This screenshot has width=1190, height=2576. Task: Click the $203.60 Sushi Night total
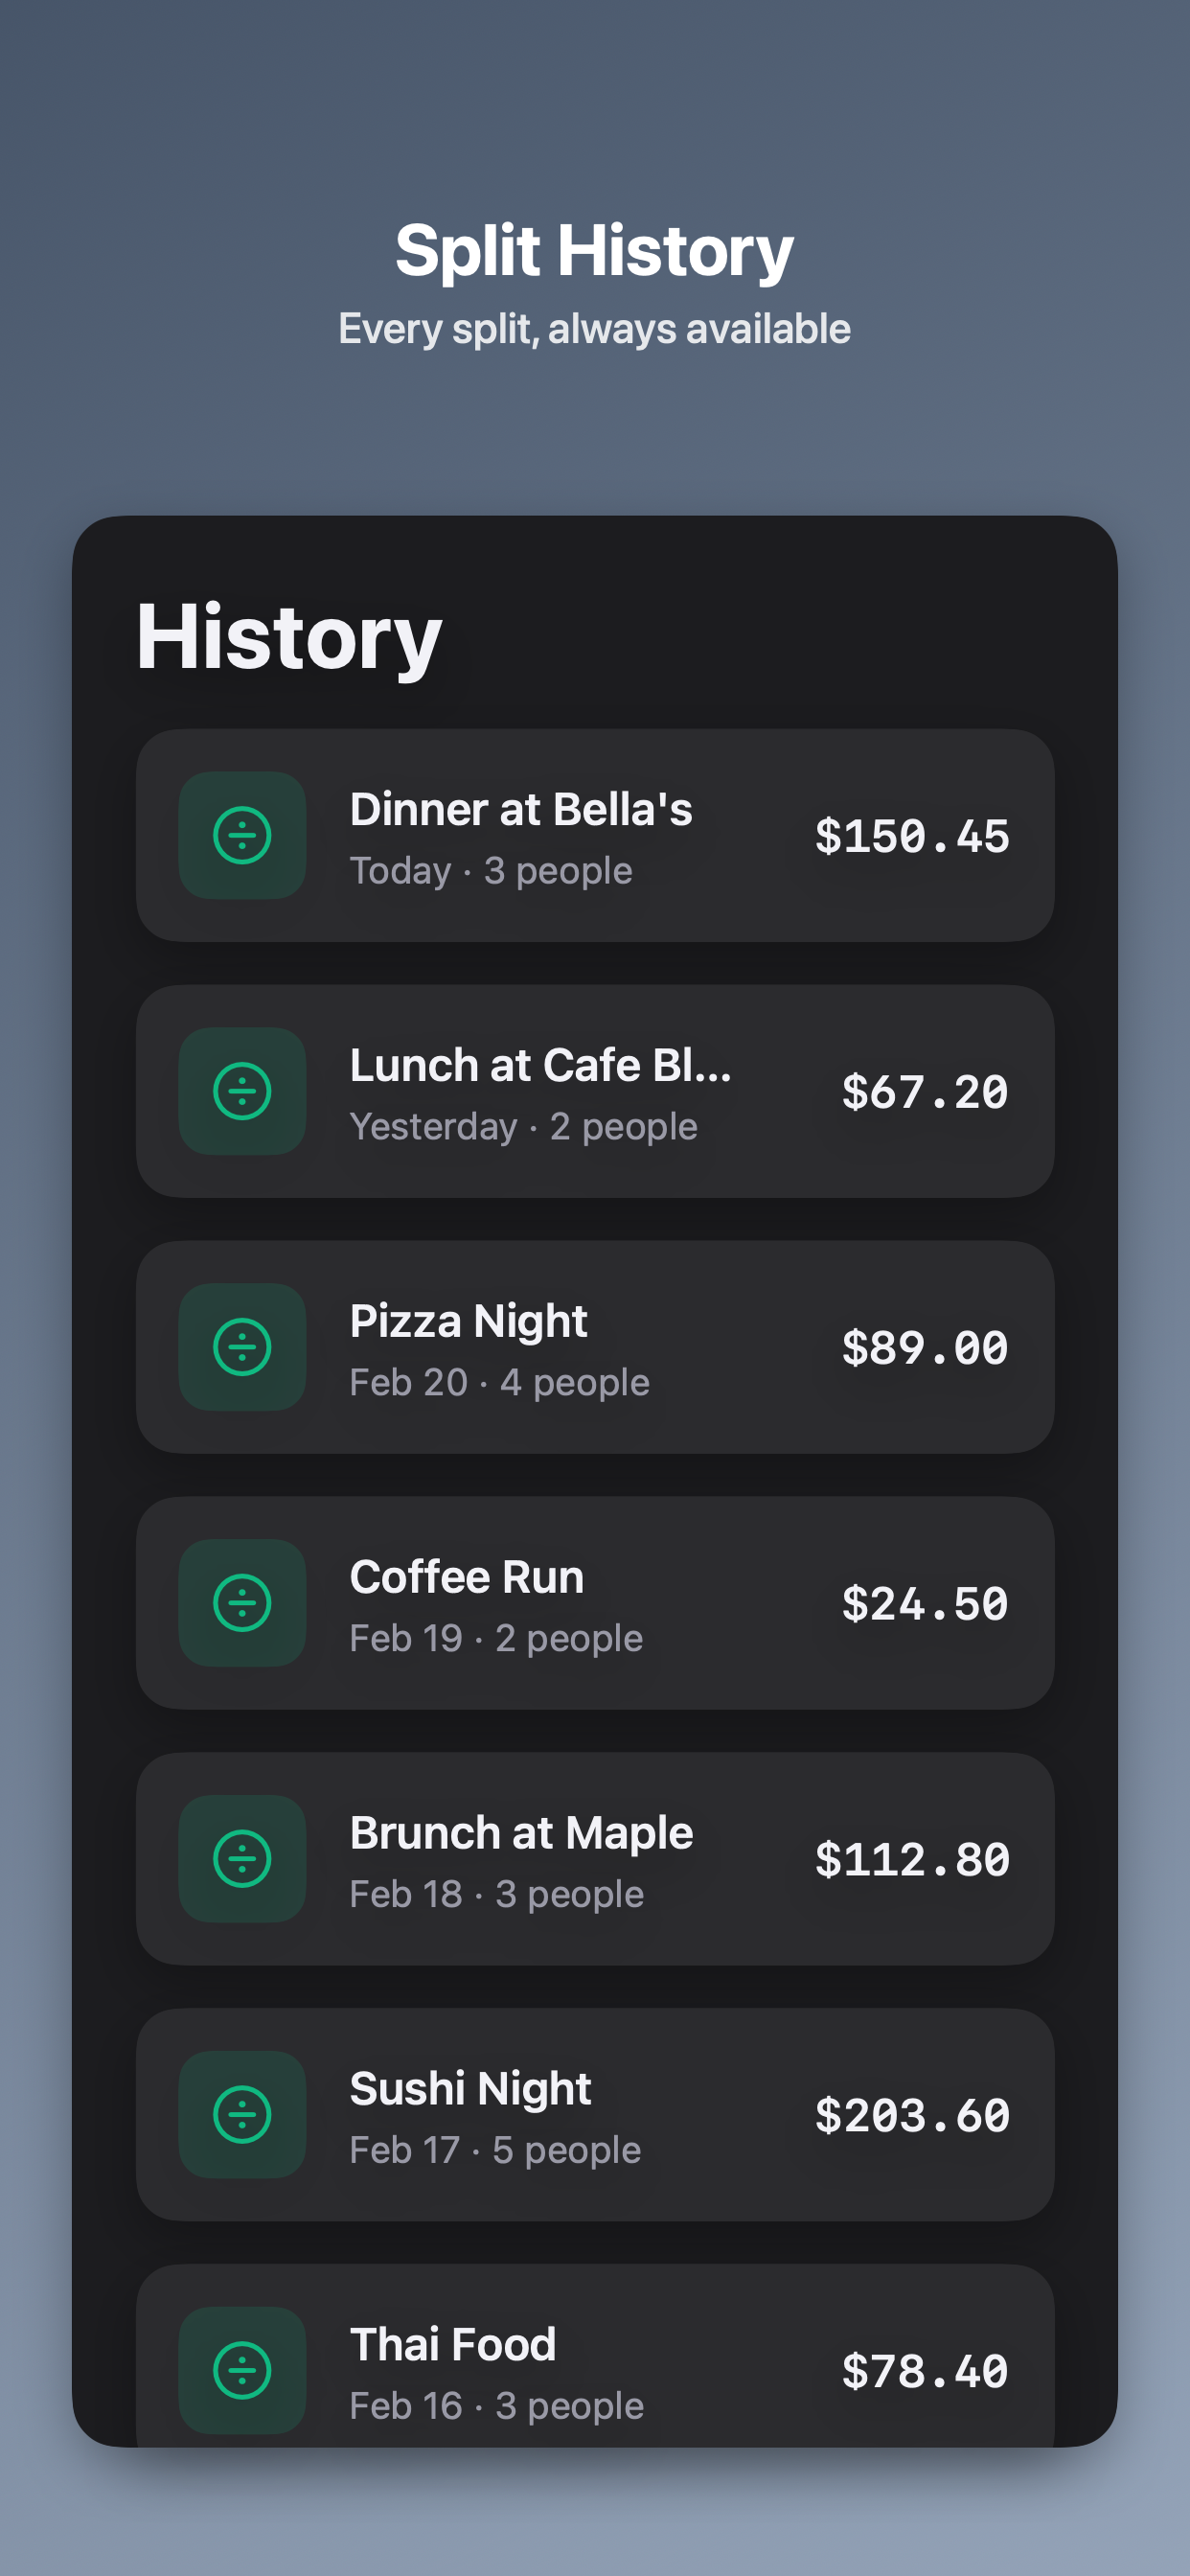(911, 2116)
